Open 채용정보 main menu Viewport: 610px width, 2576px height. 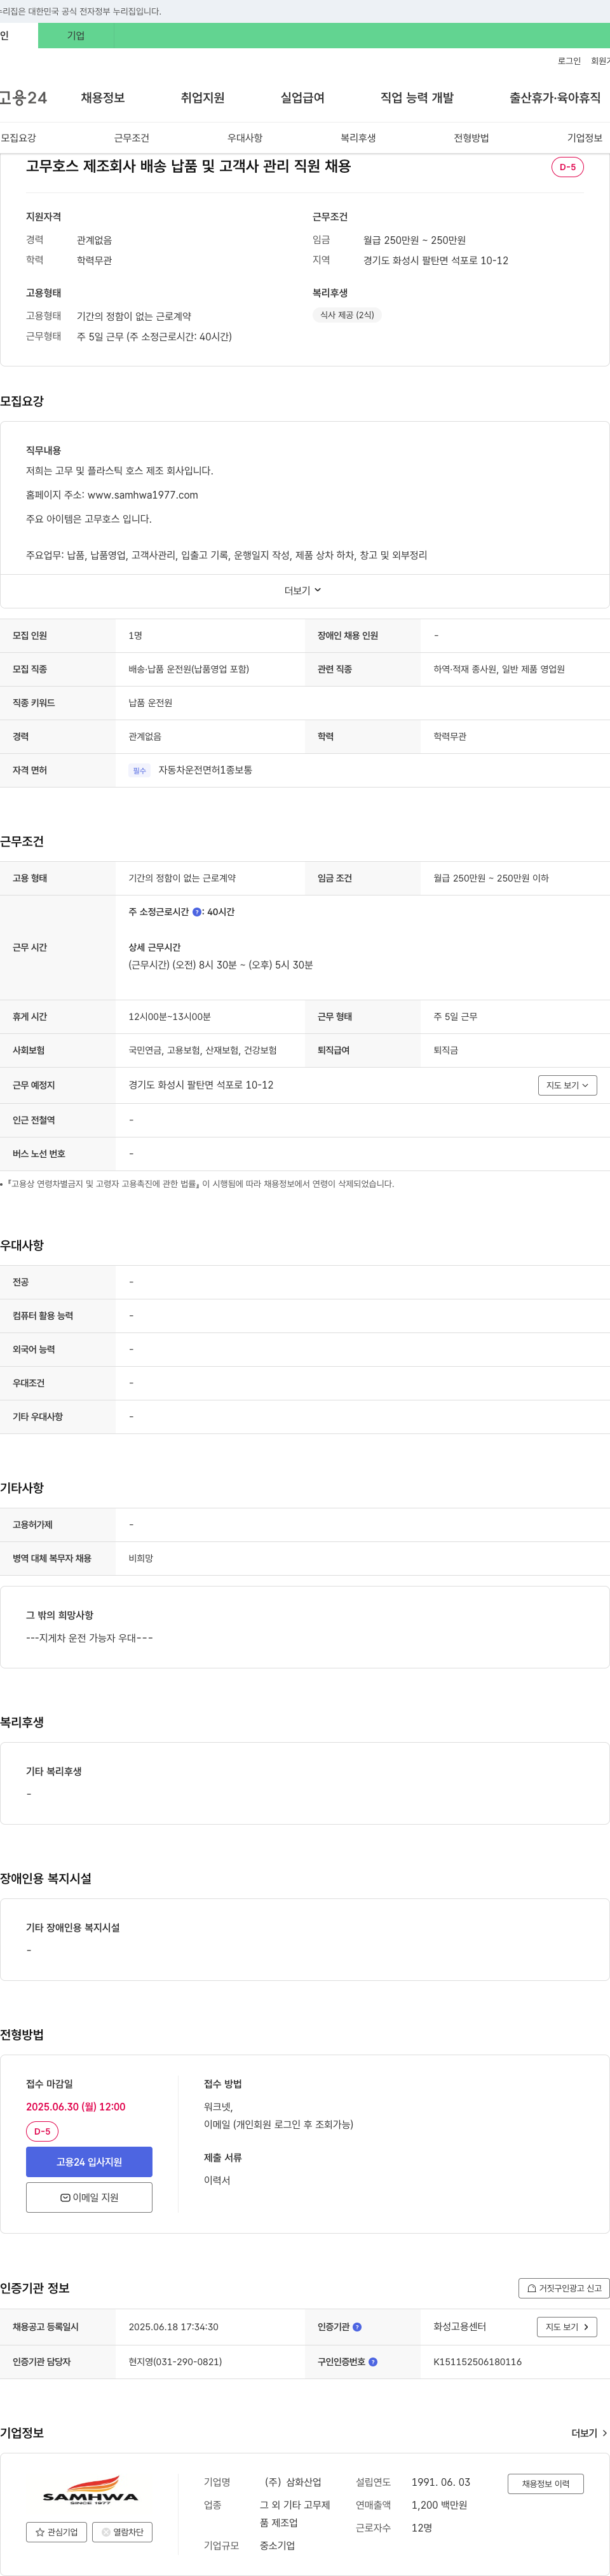[103, 98]
